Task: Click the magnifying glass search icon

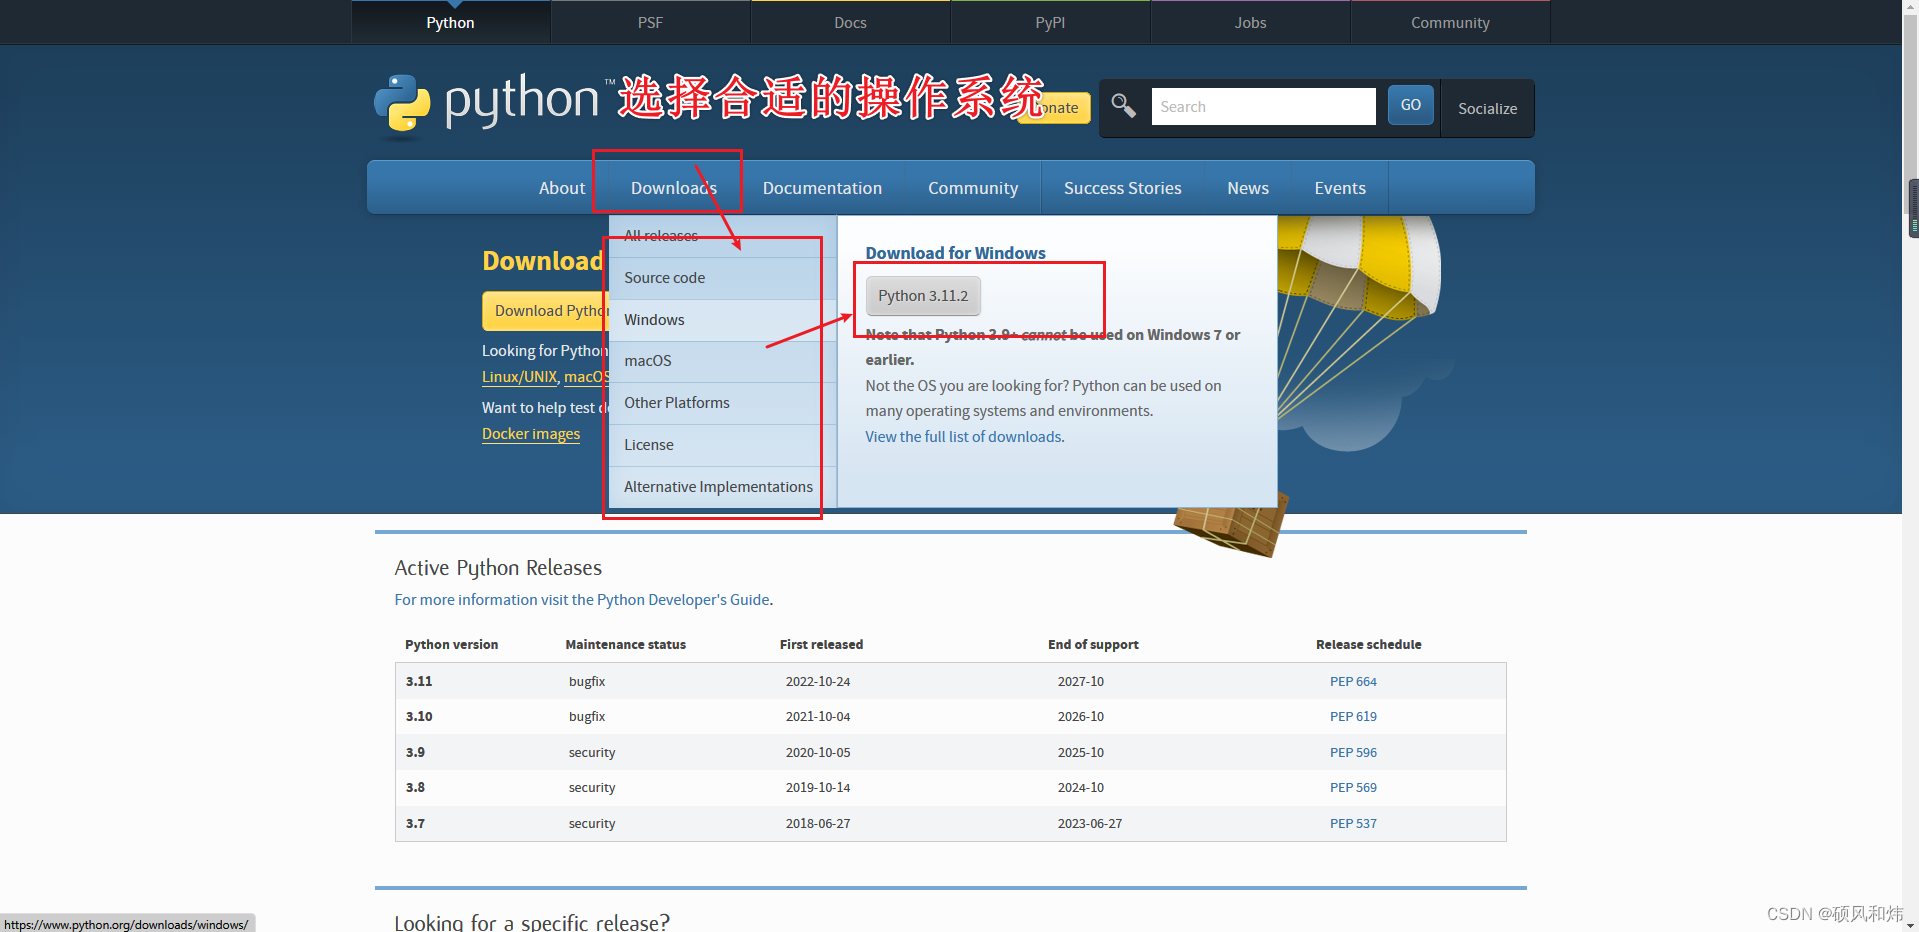Action: pyautogui.click(x=1123, y=106)
